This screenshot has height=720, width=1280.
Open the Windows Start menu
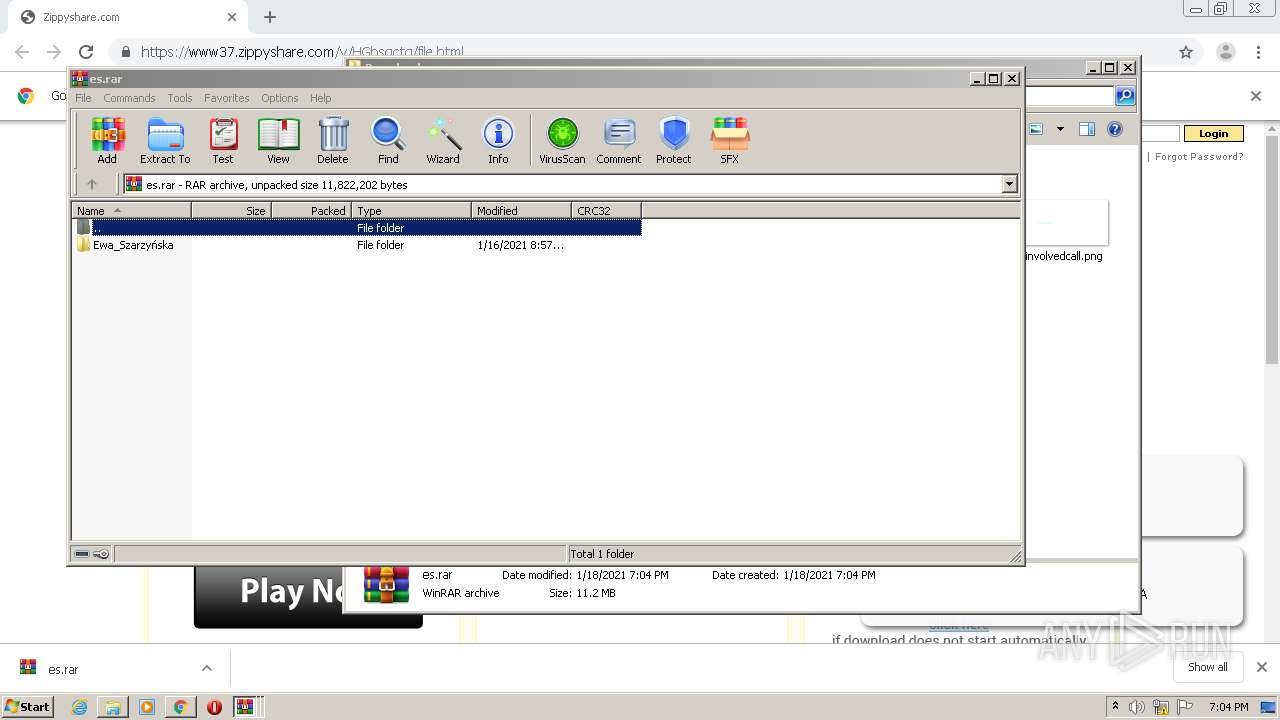[x=27, y=706]
